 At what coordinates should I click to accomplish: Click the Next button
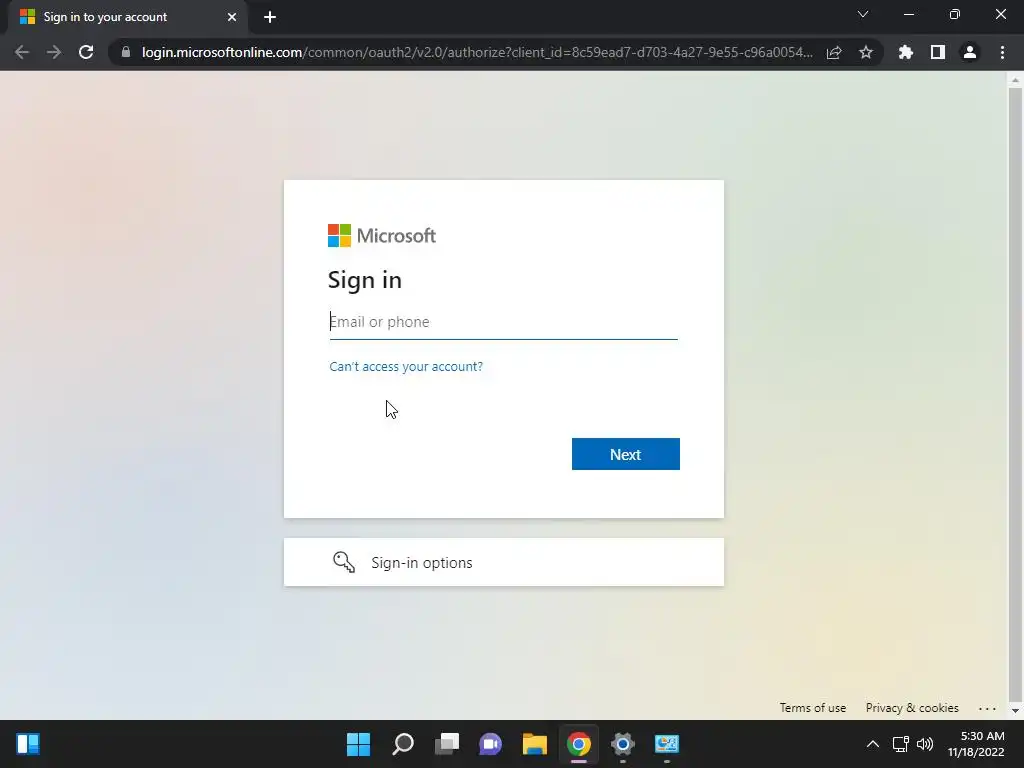coord(626,454)
